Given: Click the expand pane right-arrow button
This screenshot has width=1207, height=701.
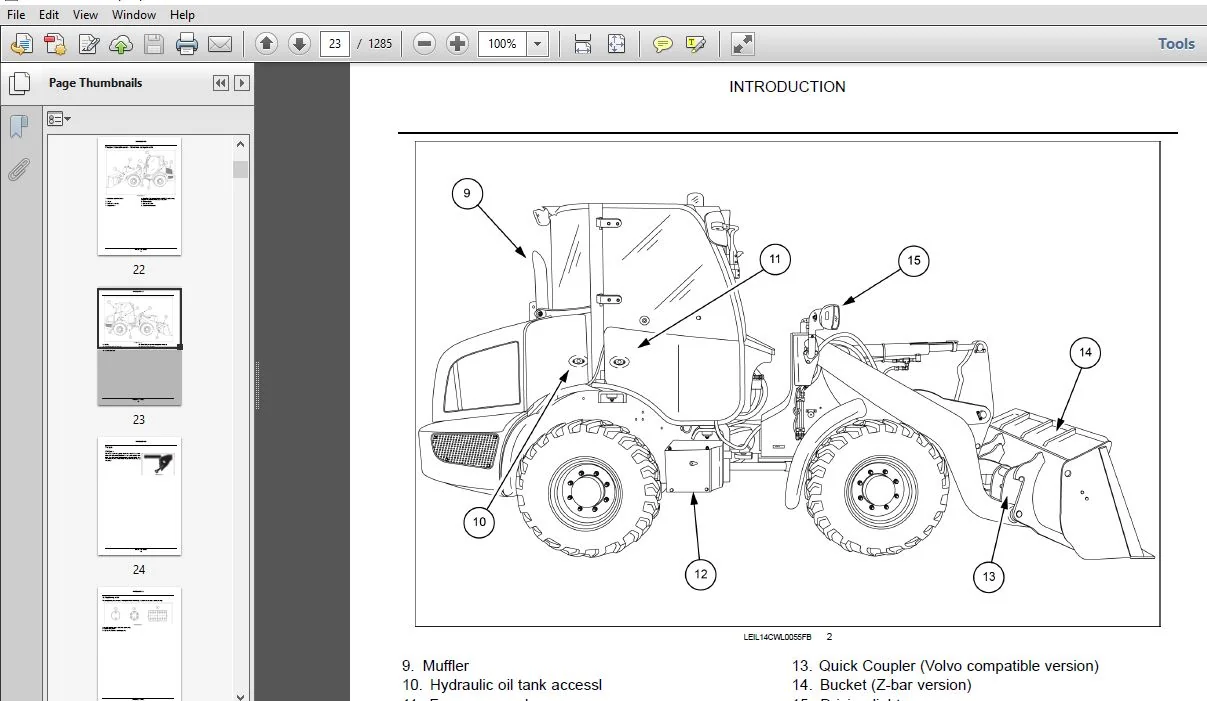Looking at the screenshot, I should point(242,84).
